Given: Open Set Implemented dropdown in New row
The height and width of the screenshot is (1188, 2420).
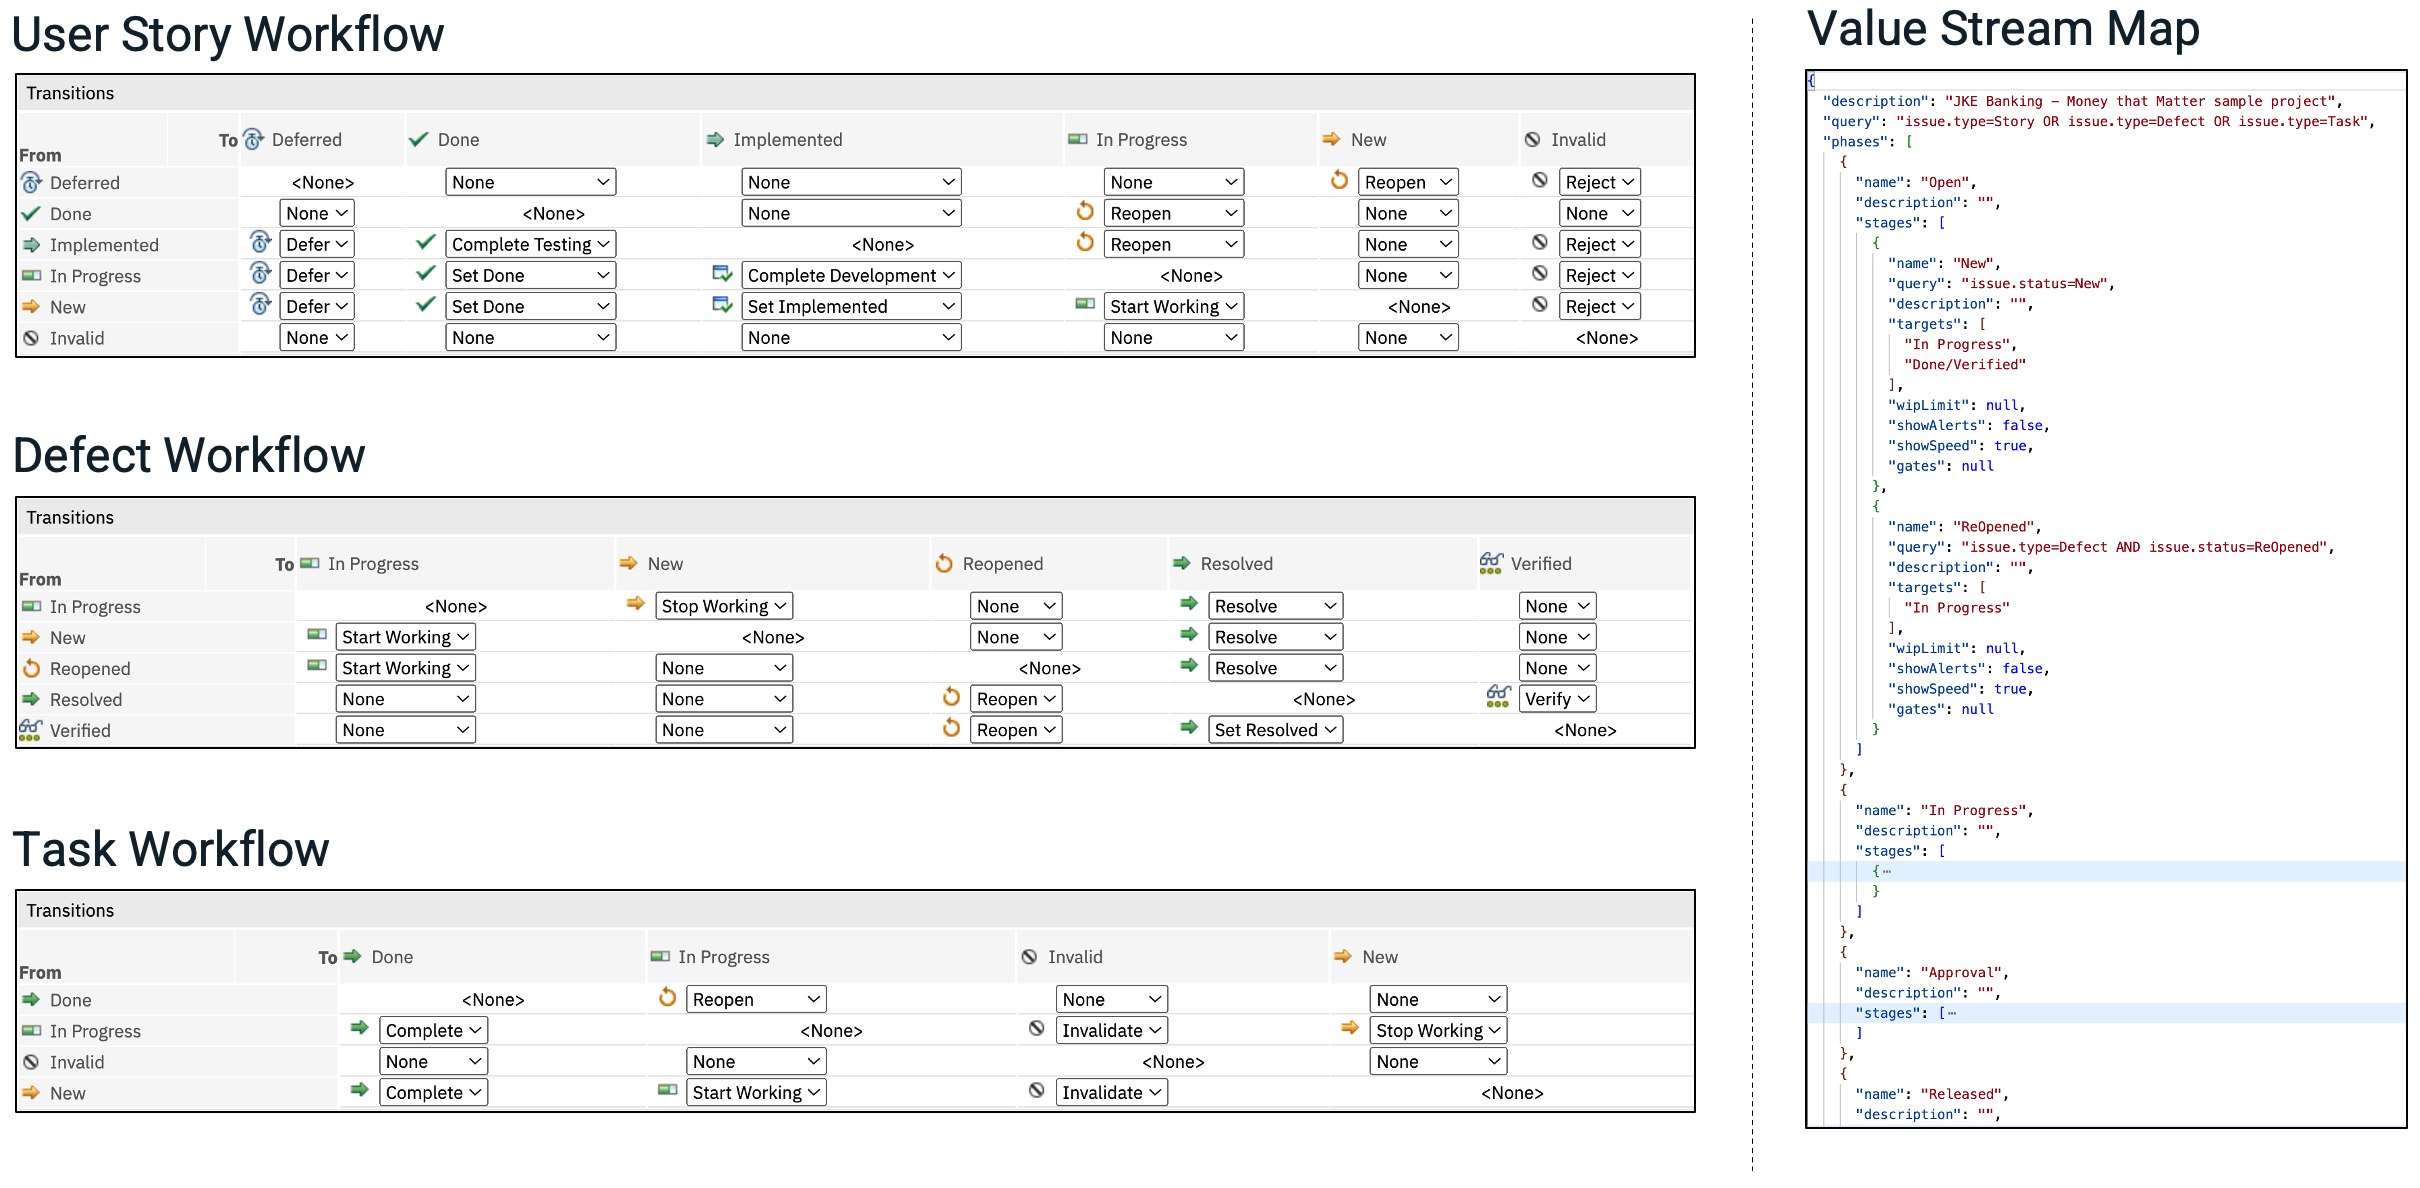Looking at the screenshot, I should 851,306.
